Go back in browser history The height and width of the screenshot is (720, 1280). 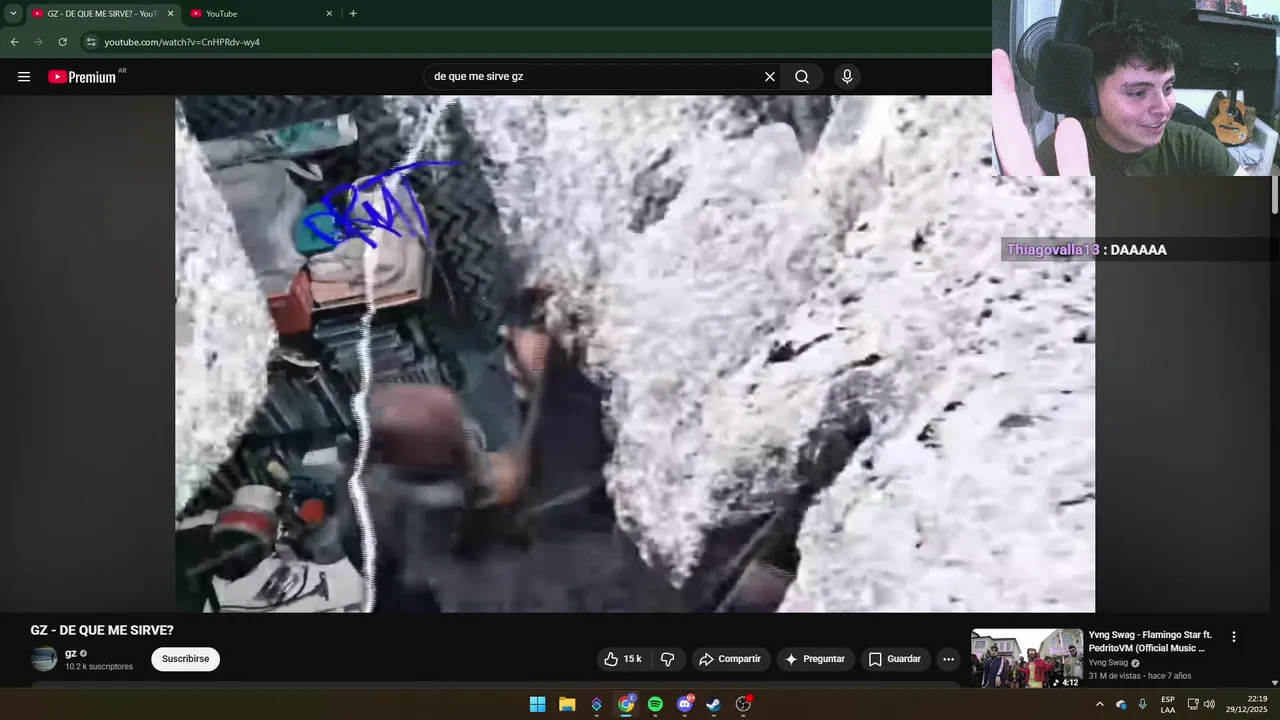click(x=14, y=42)
